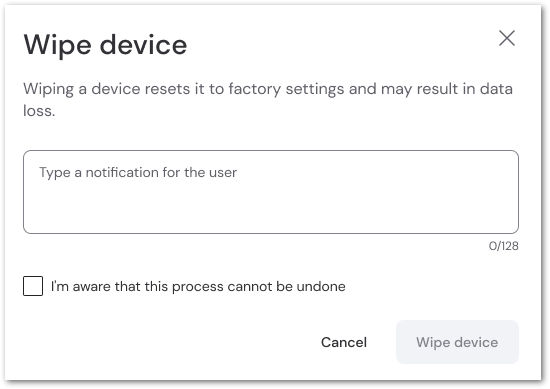Click the cross icon beside the title
The width and height of the screenshot is (550, 389).
click(507, 38)
